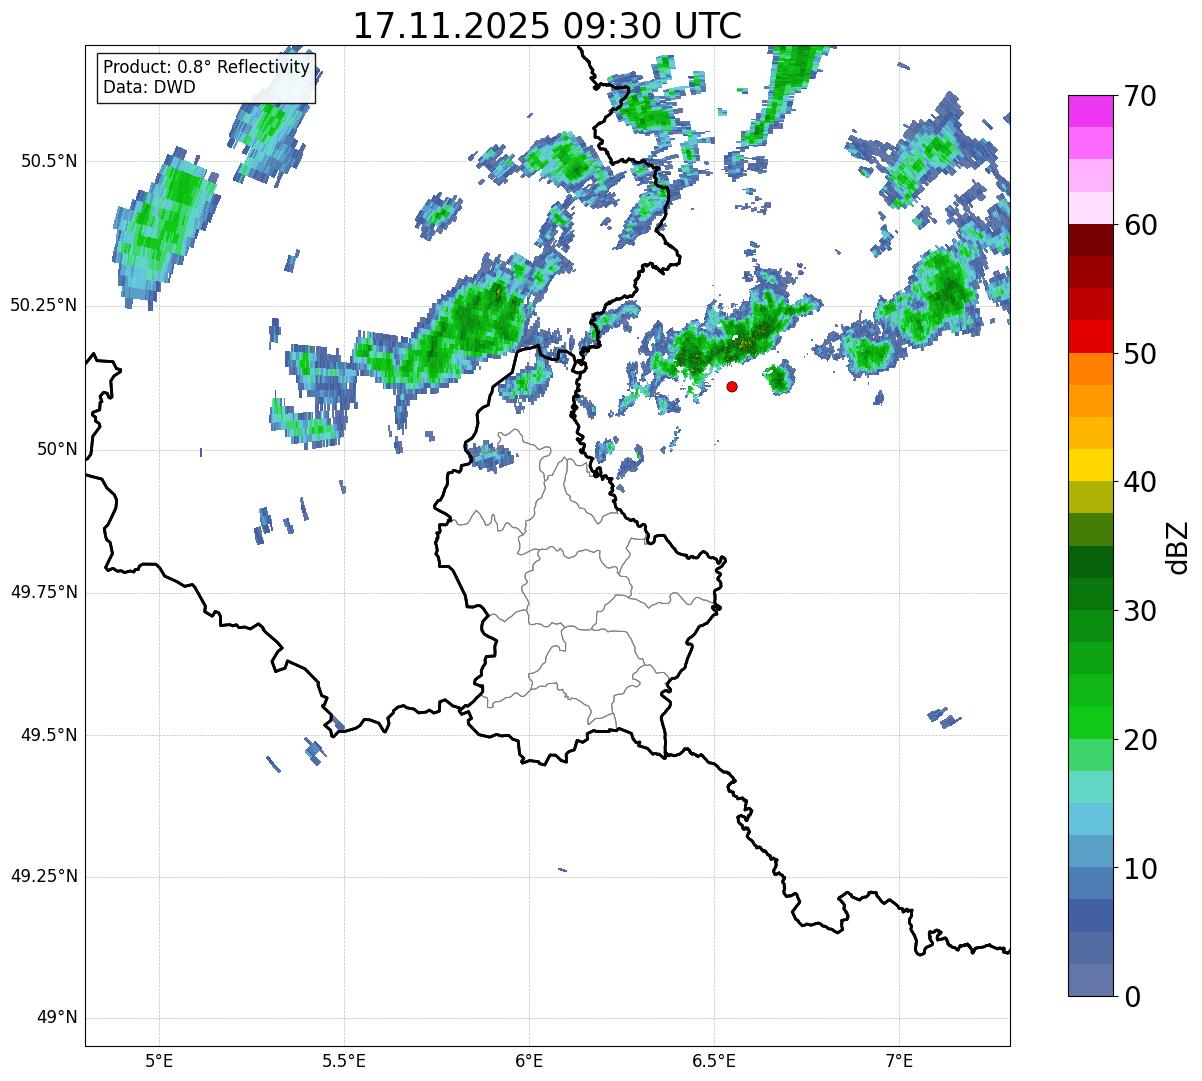
Task: Click the 'dBZ' colorbar axis label
Action: 1178,546
